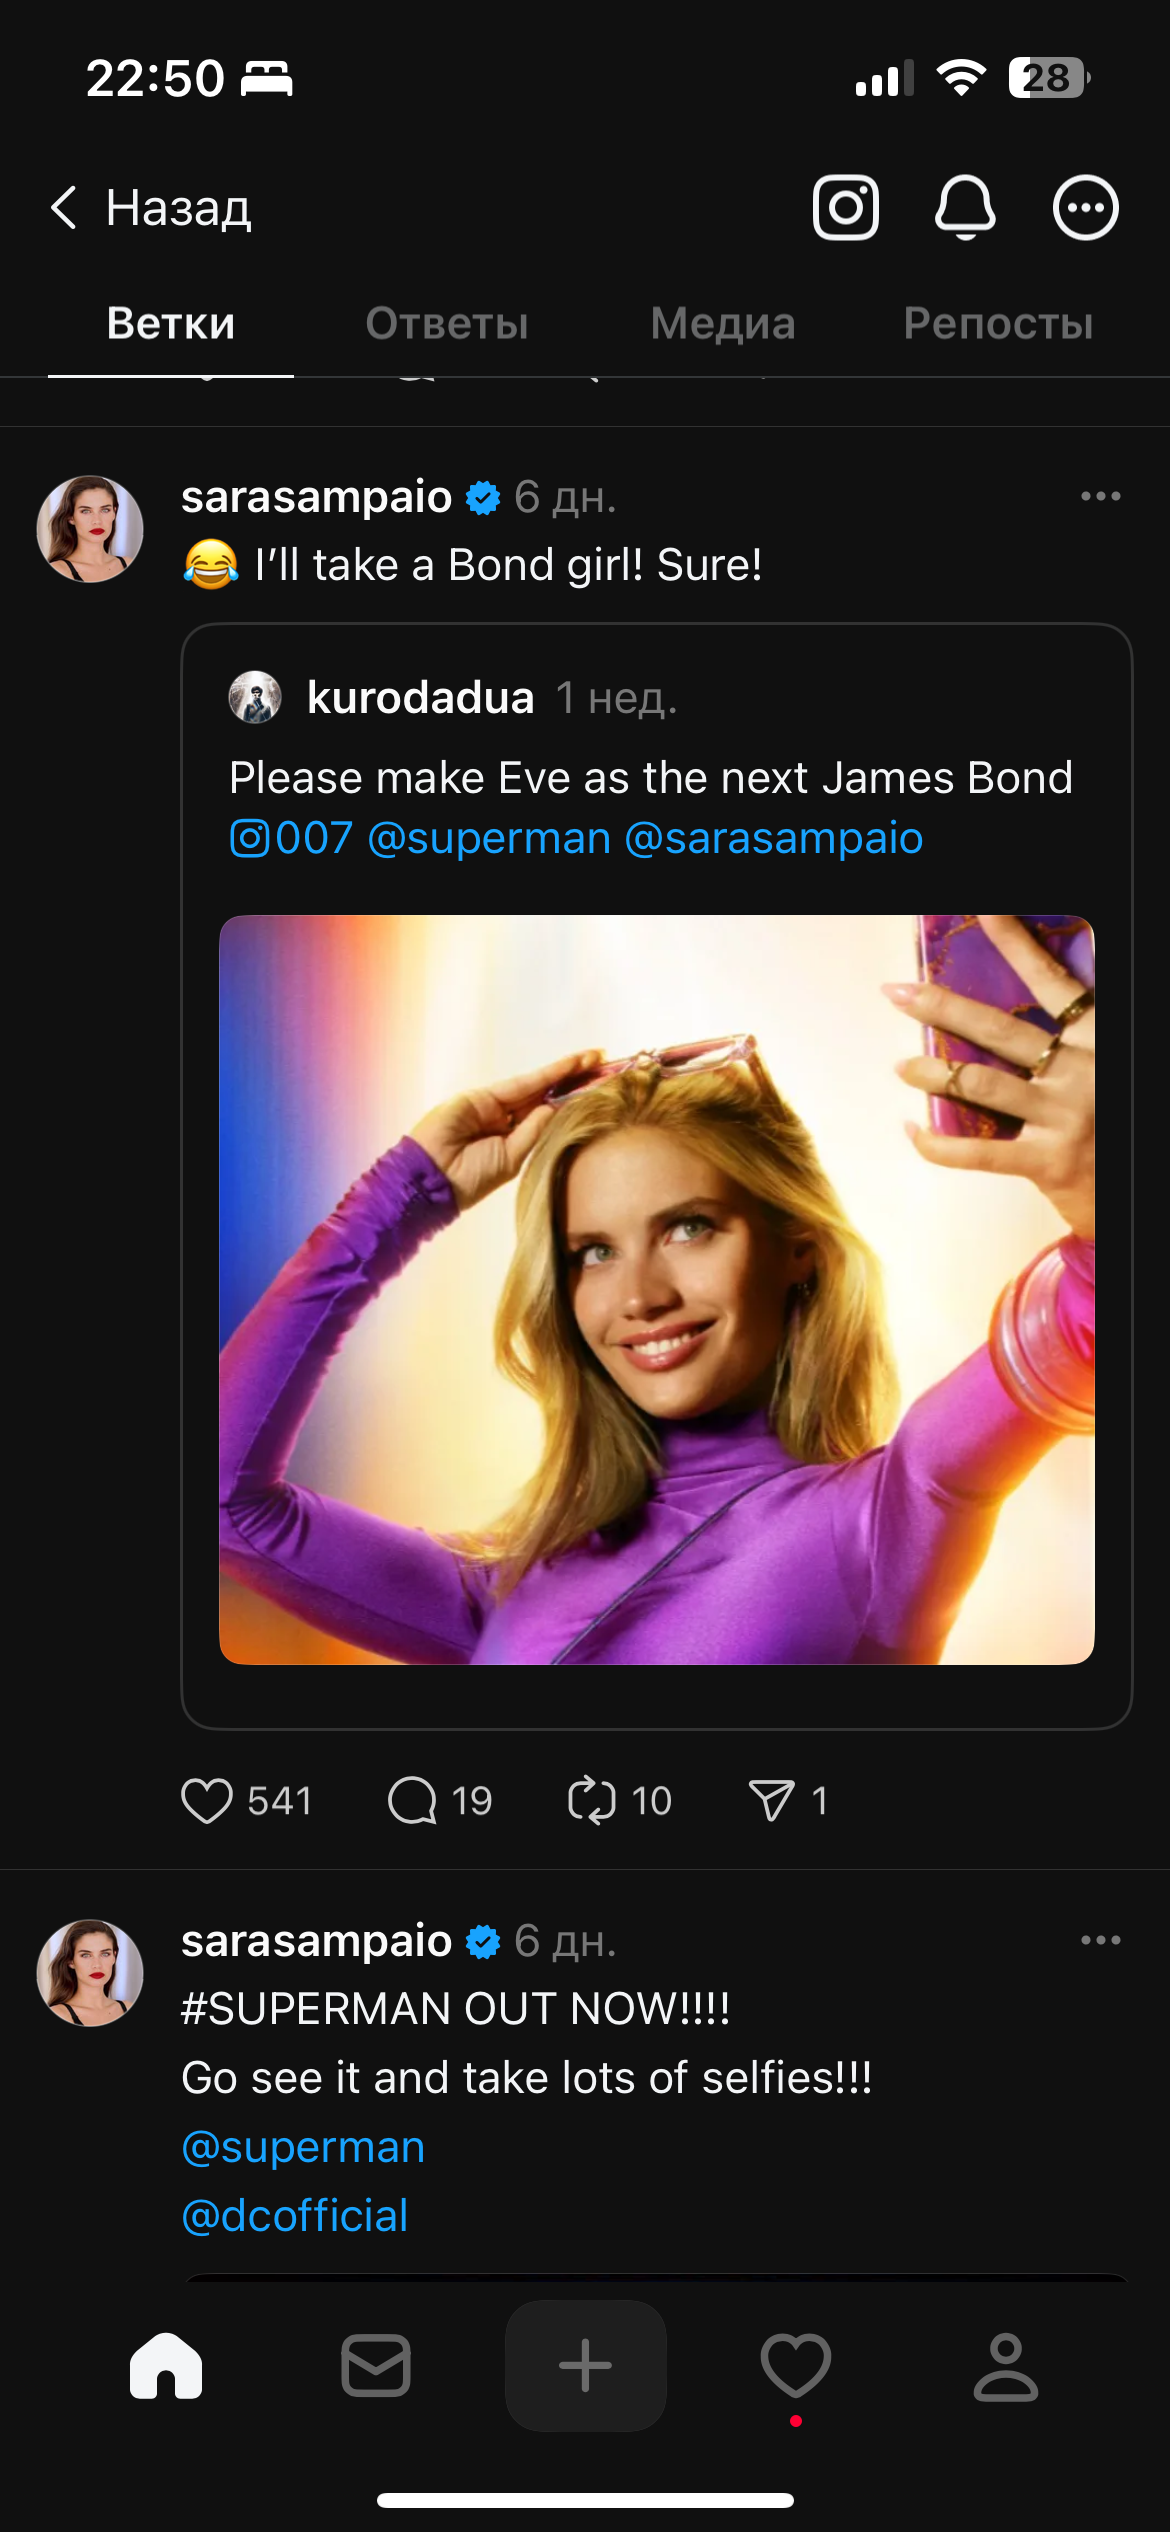Open the Репосты tab
This screenshot has width=1170, height=2532.
point(998,324)
